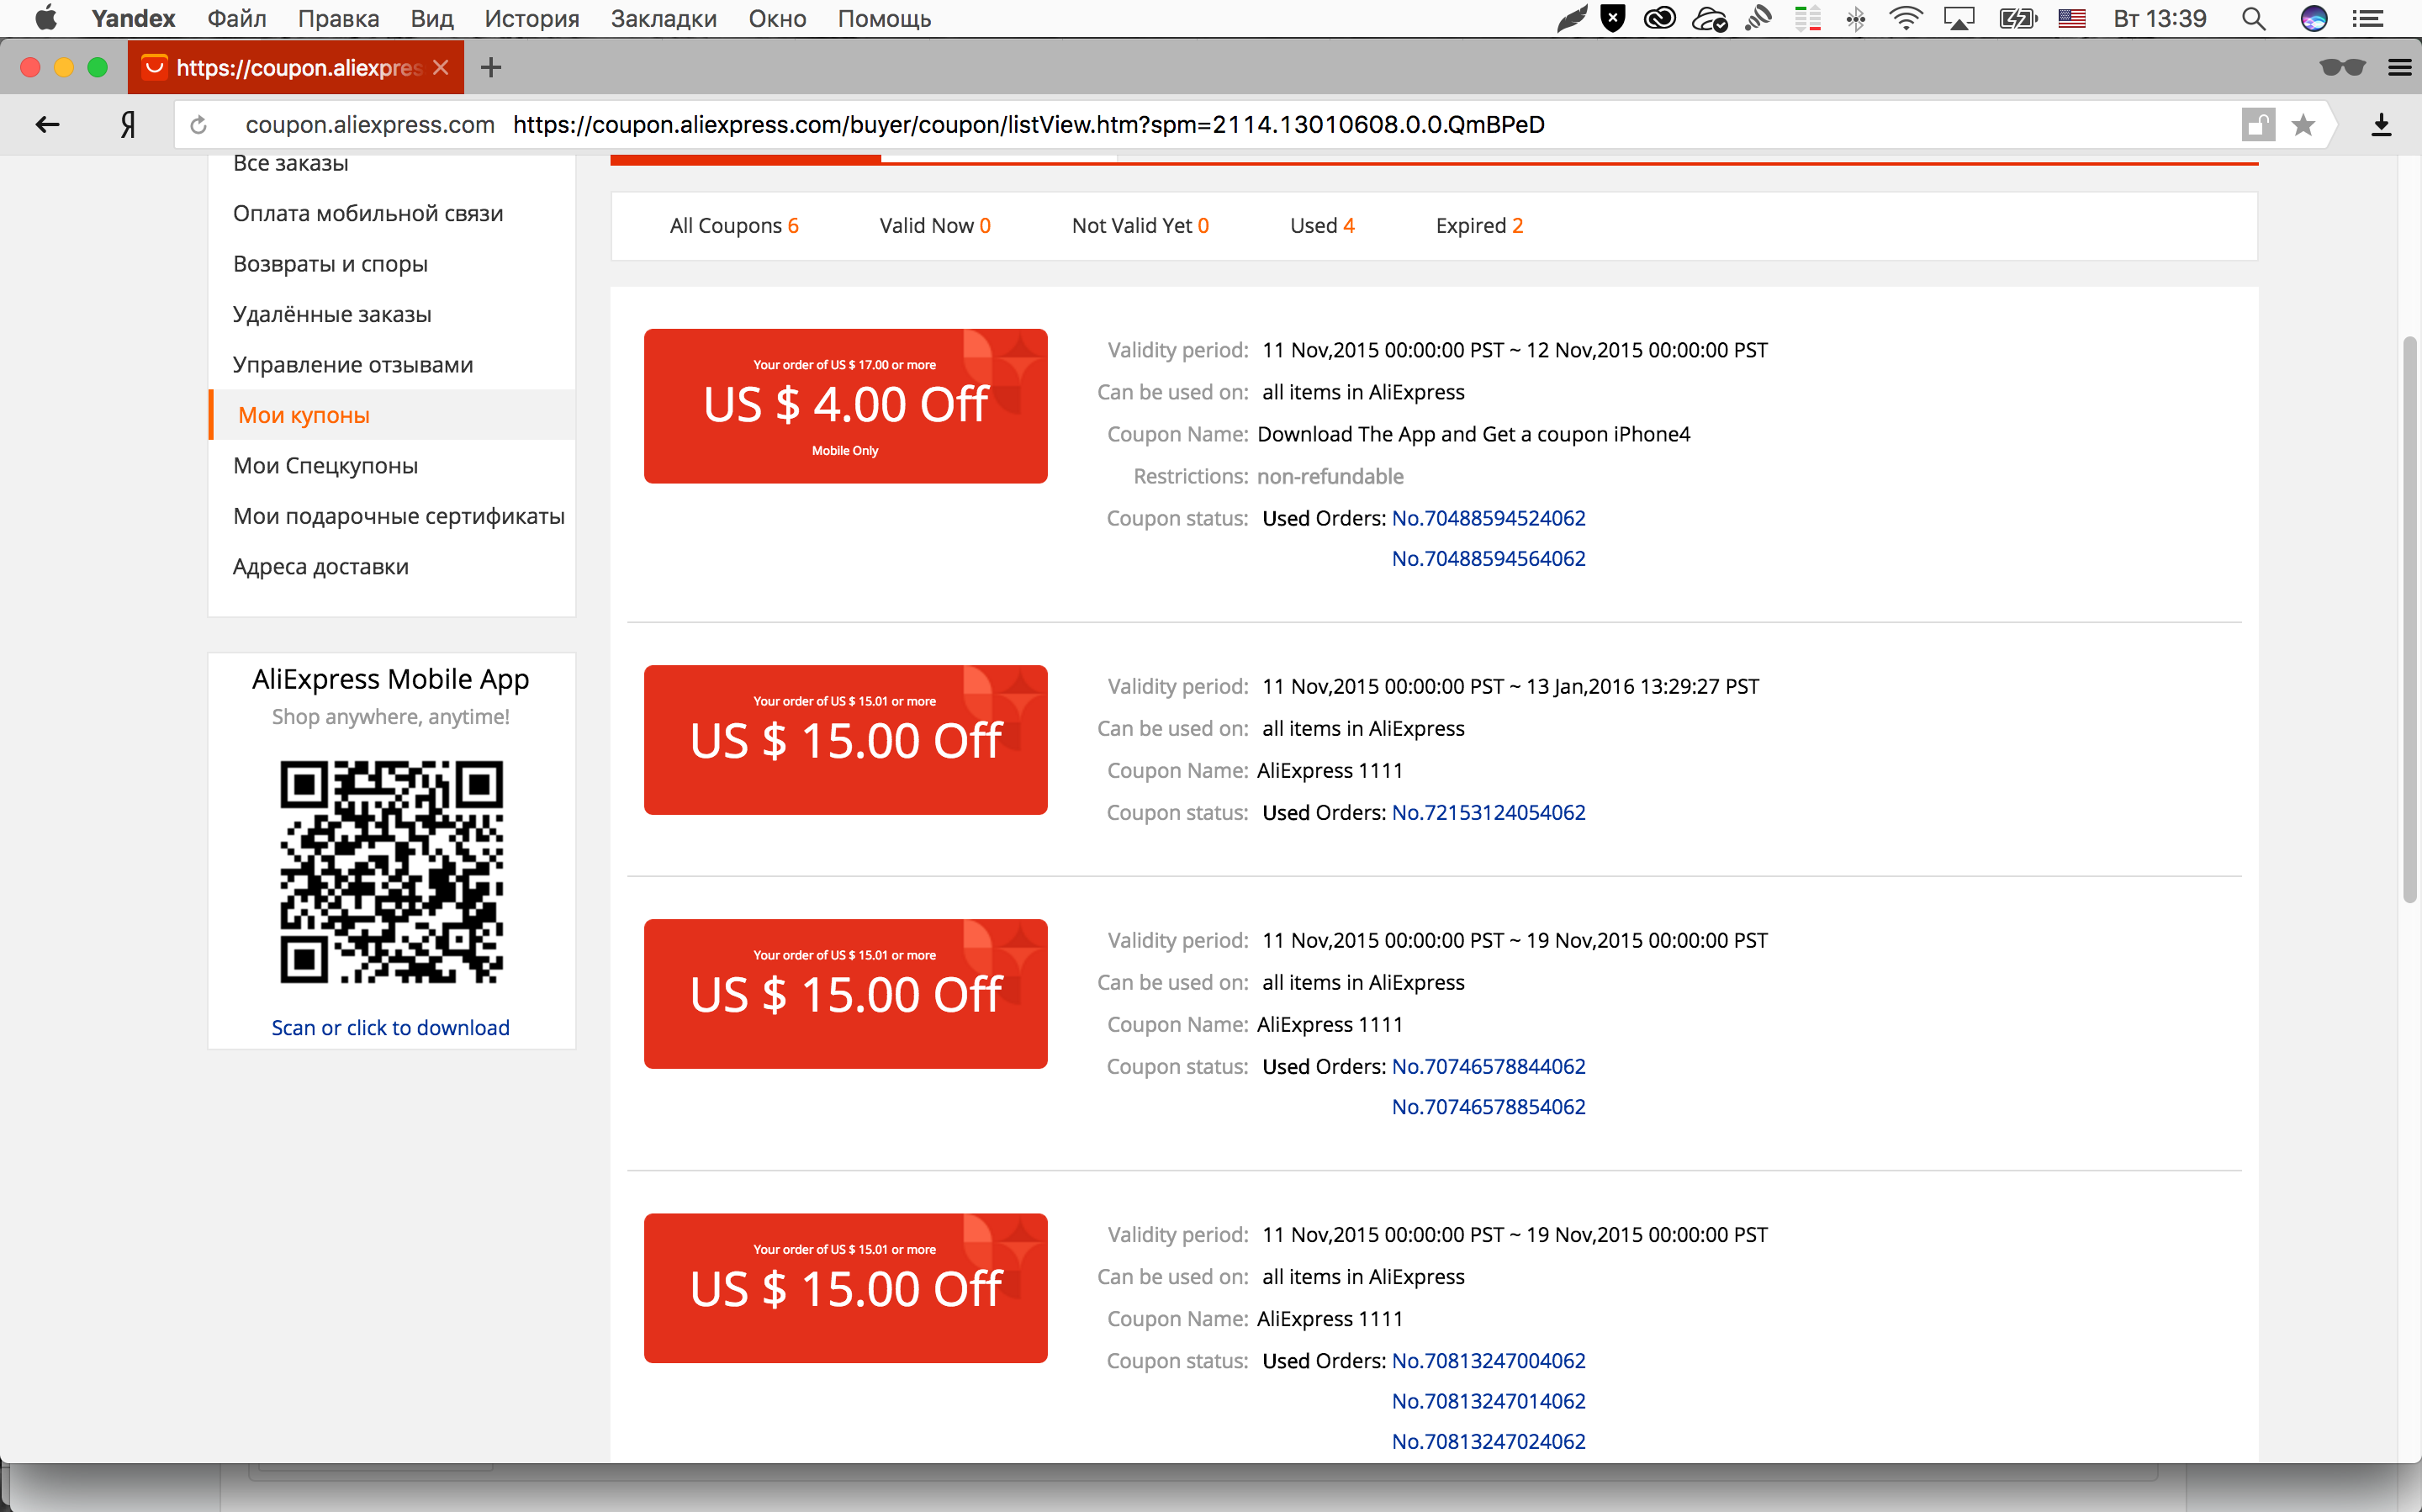Viewport: 2422px width, 1512px height.
Task: Open the Yandex home Я button
Action: tap(128, 124)
